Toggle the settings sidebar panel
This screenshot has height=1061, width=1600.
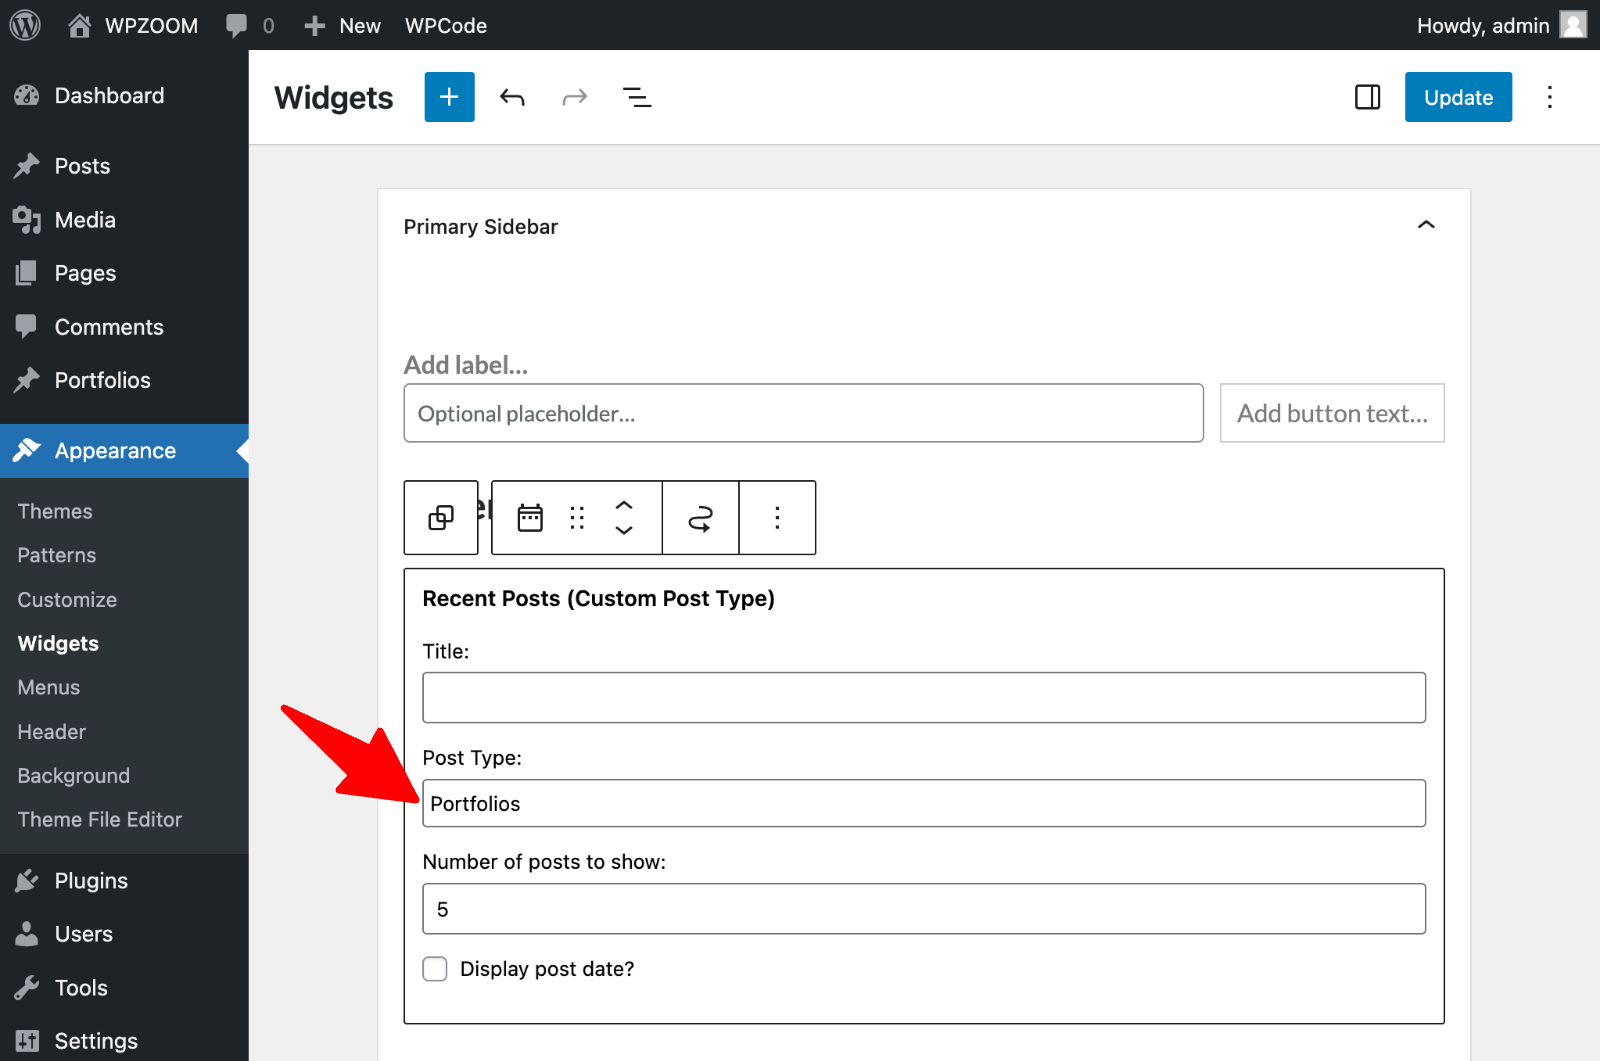click(1366, 97)
